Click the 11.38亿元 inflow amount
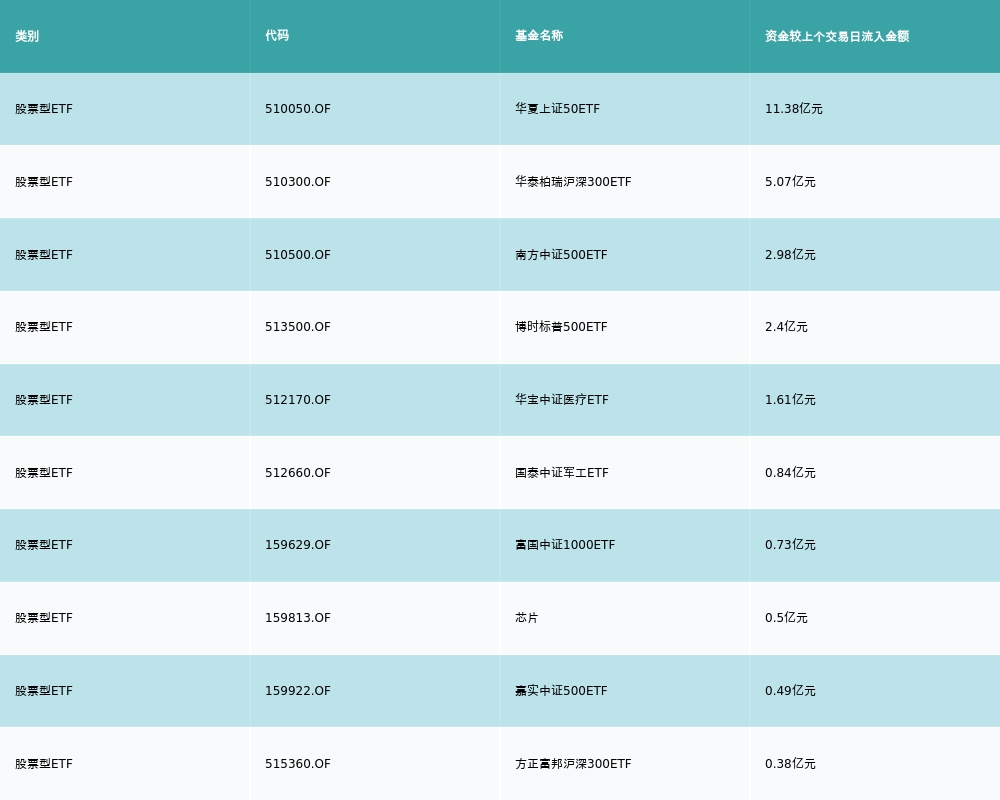 tap(794, 109)
